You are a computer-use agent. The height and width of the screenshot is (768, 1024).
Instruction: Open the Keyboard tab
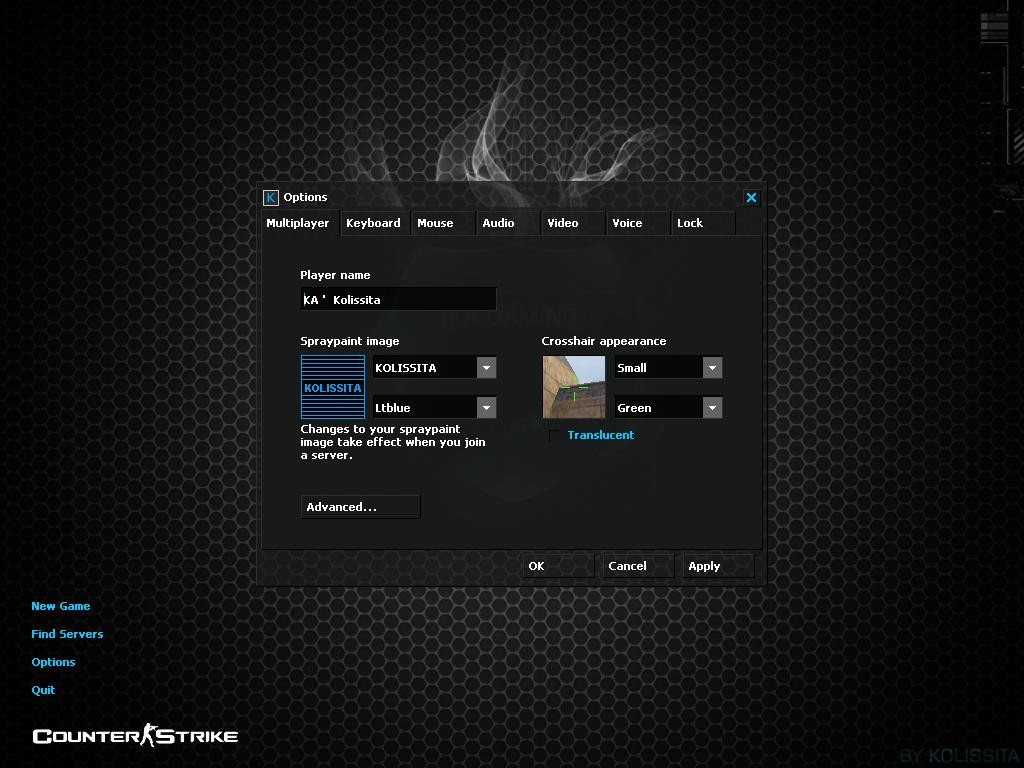[x=375, y=223]
